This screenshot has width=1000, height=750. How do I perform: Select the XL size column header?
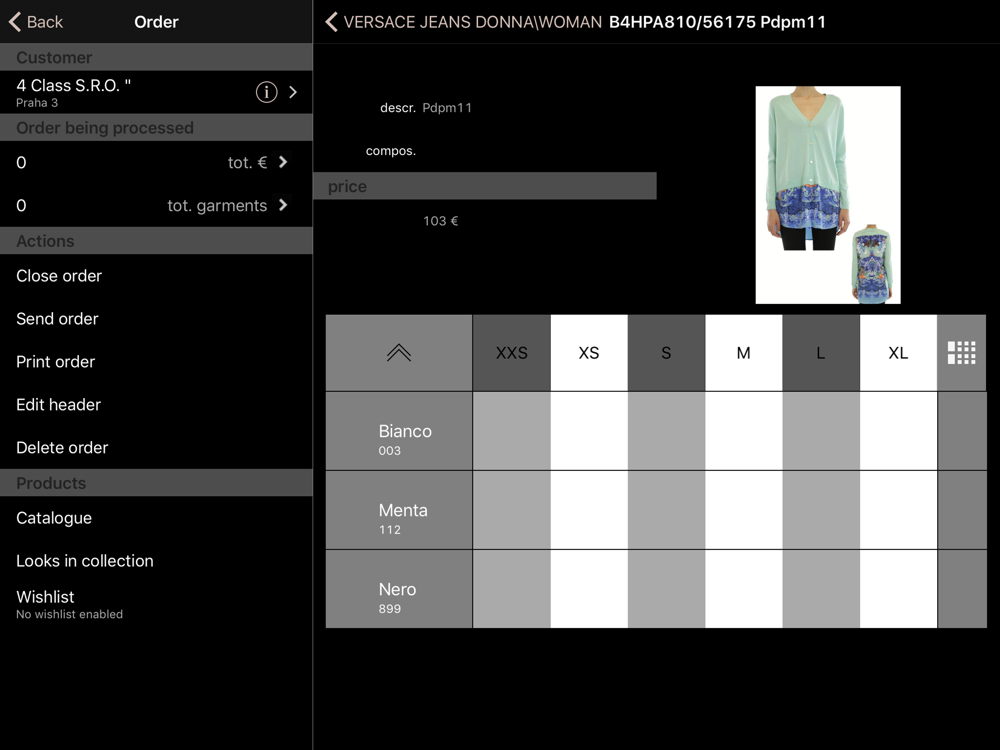coord(898,353)
